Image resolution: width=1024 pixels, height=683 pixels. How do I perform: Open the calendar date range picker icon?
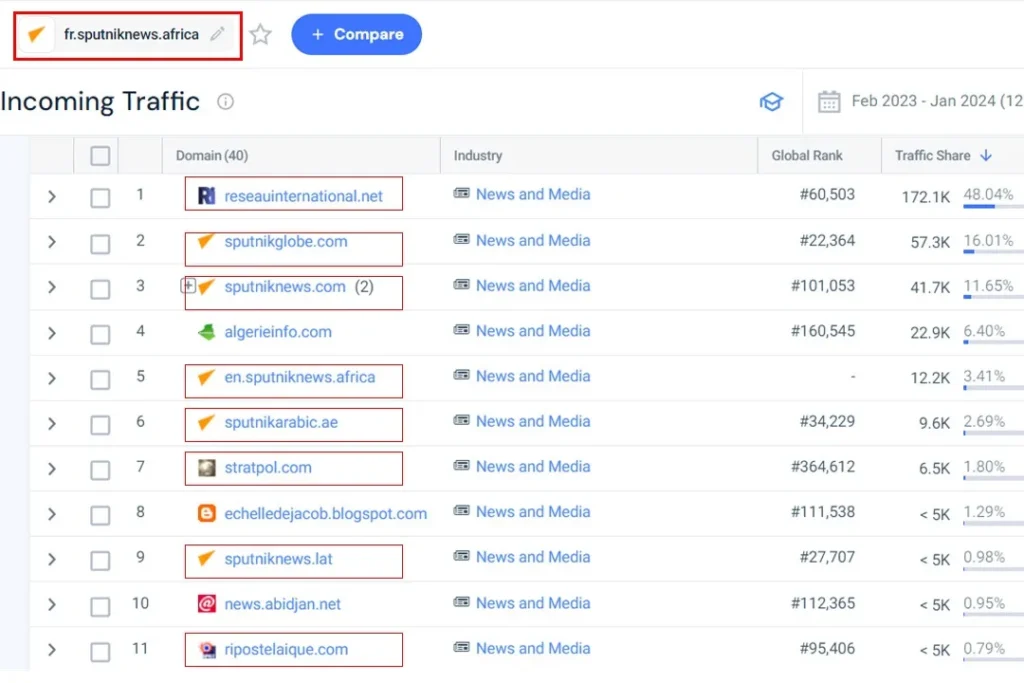coord(829,102)
